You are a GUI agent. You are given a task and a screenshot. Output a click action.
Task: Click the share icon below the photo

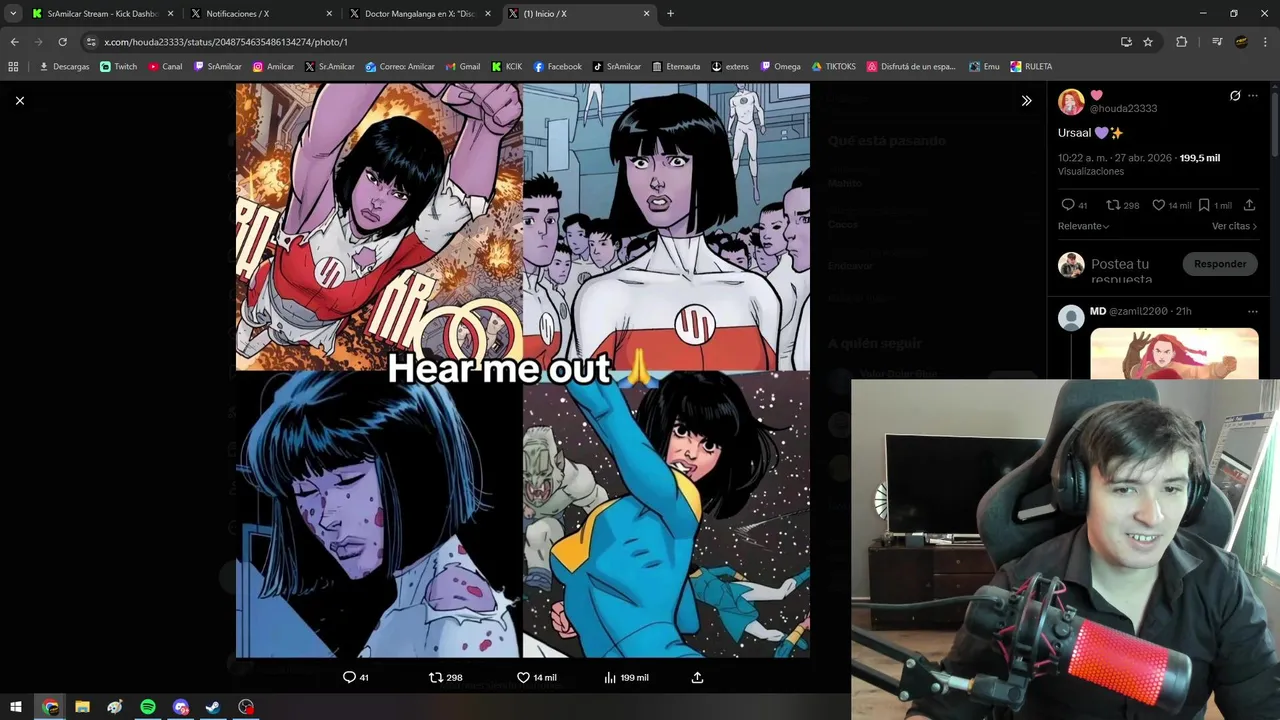point(697,677)
